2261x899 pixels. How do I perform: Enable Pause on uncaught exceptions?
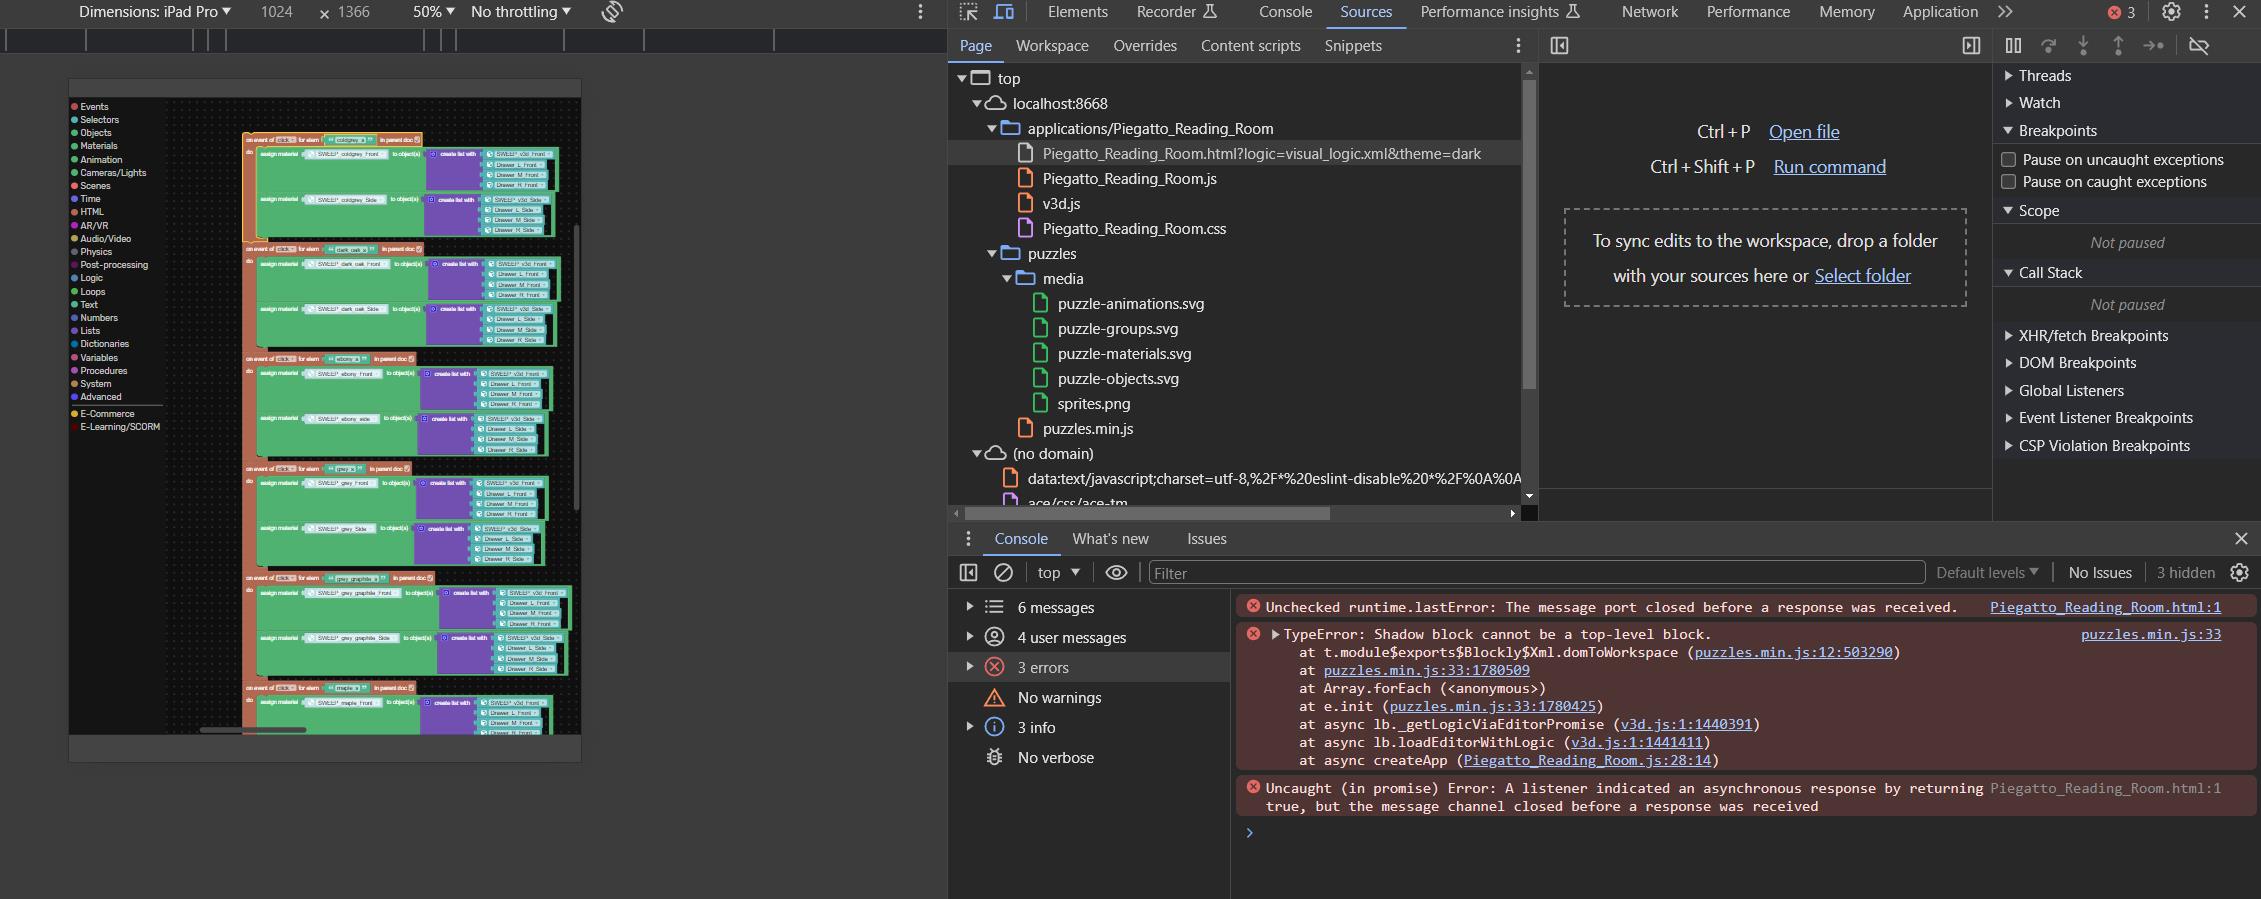point(2008,160)
